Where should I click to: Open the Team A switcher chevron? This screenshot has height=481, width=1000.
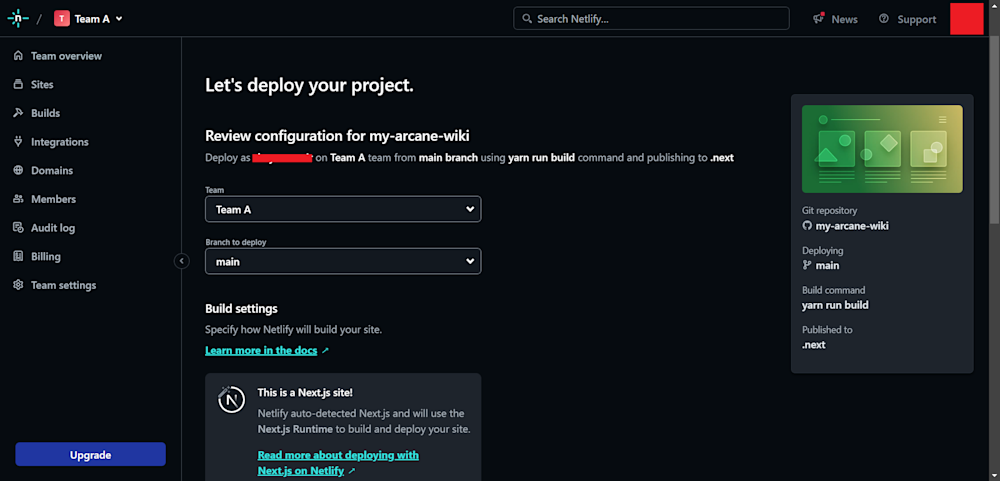tap(119, 18)
